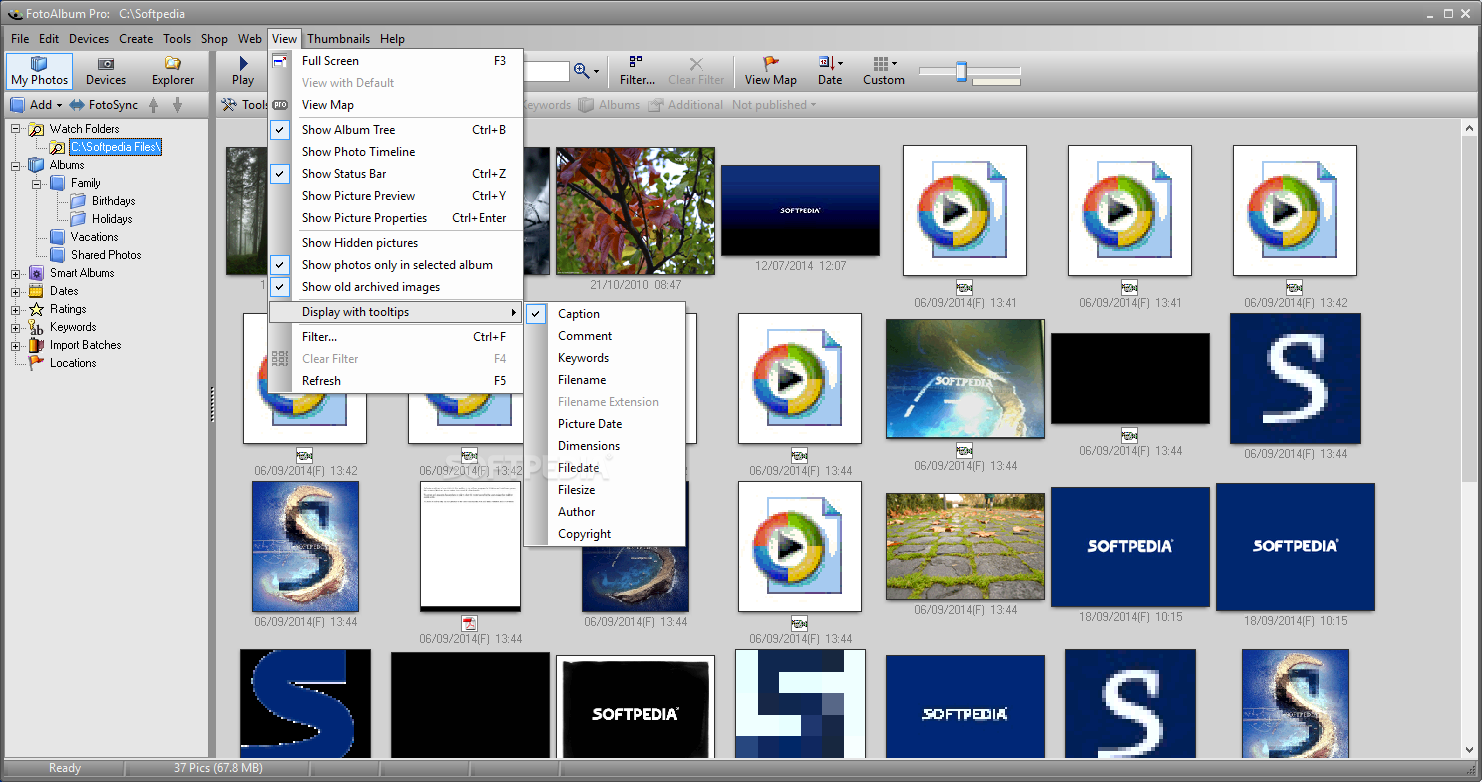Switch to the Devices view

(x=105, y=71)
